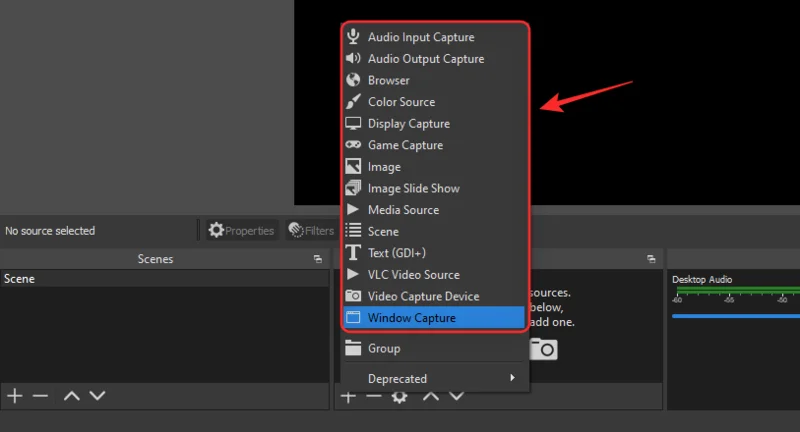Click the Game Capture gamepad icon
The image size is (800, 432).
click(352, 145)
